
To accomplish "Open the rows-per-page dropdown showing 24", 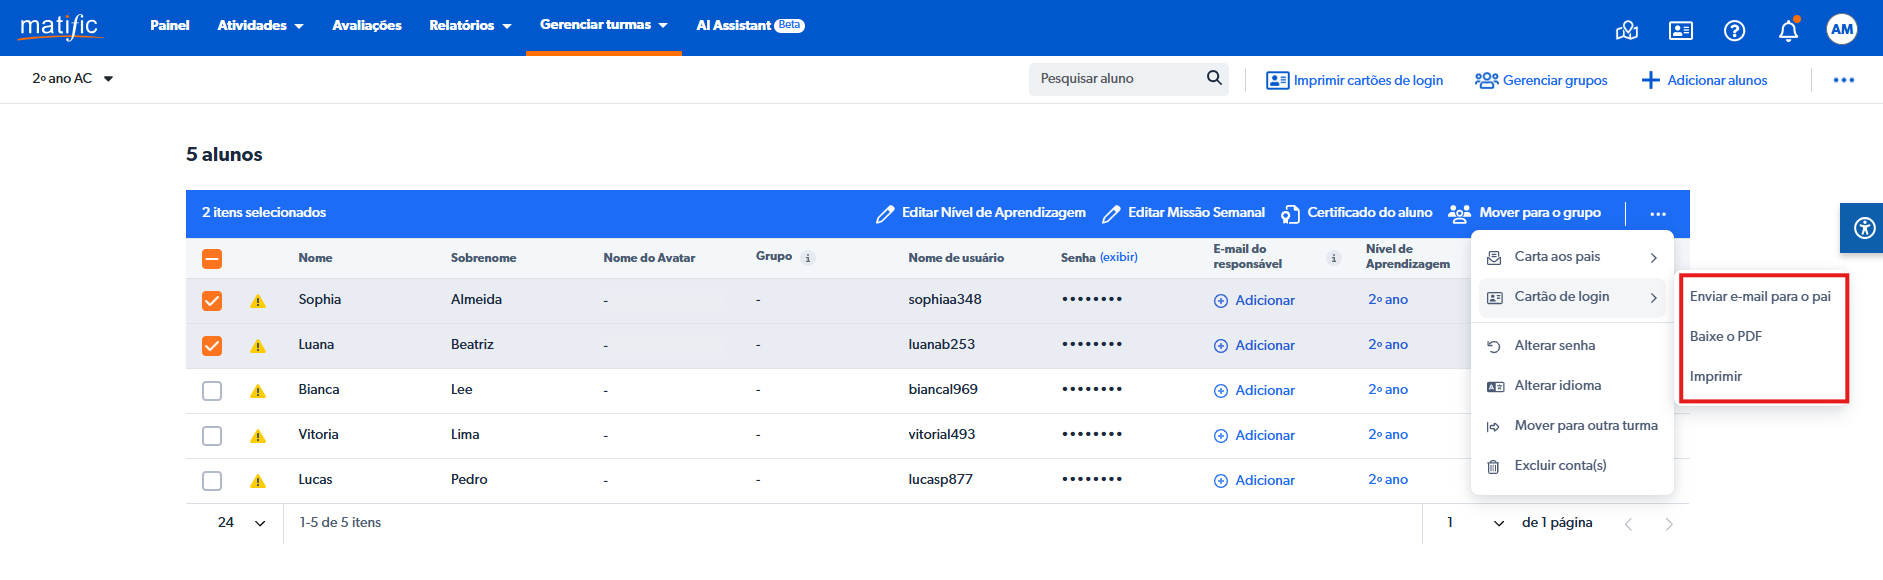I will 242,523.
